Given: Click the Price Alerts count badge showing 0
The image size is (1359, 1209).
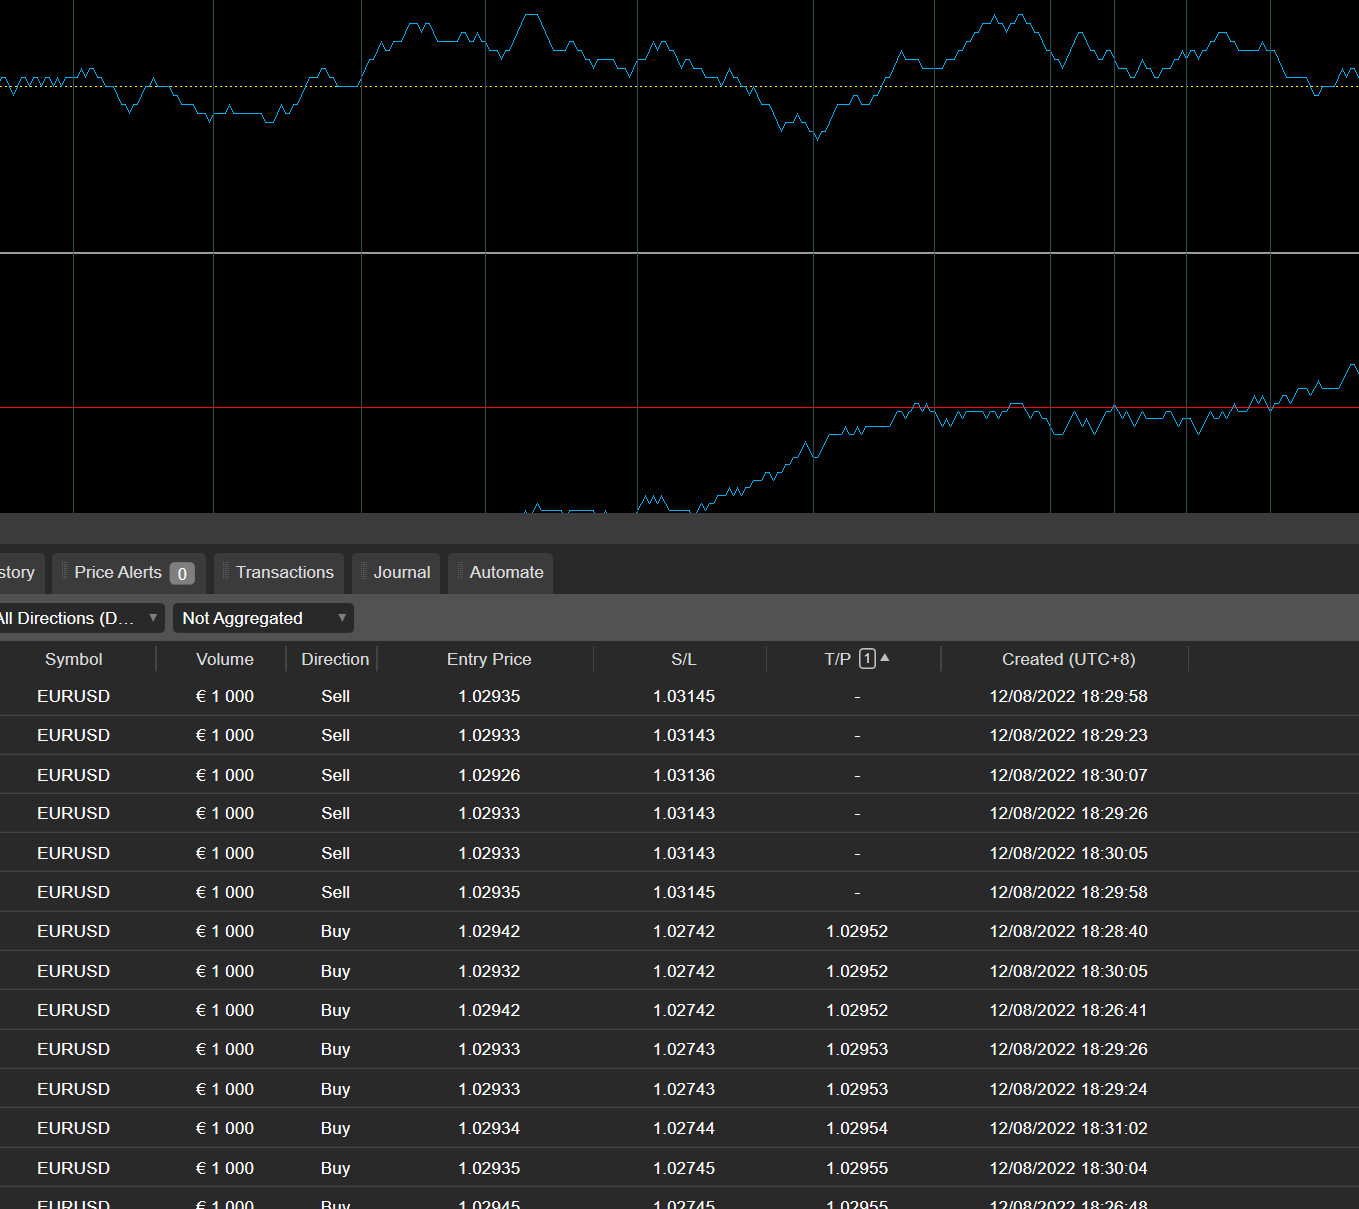Looking at the screenshot, I should [x=182, y=574].
